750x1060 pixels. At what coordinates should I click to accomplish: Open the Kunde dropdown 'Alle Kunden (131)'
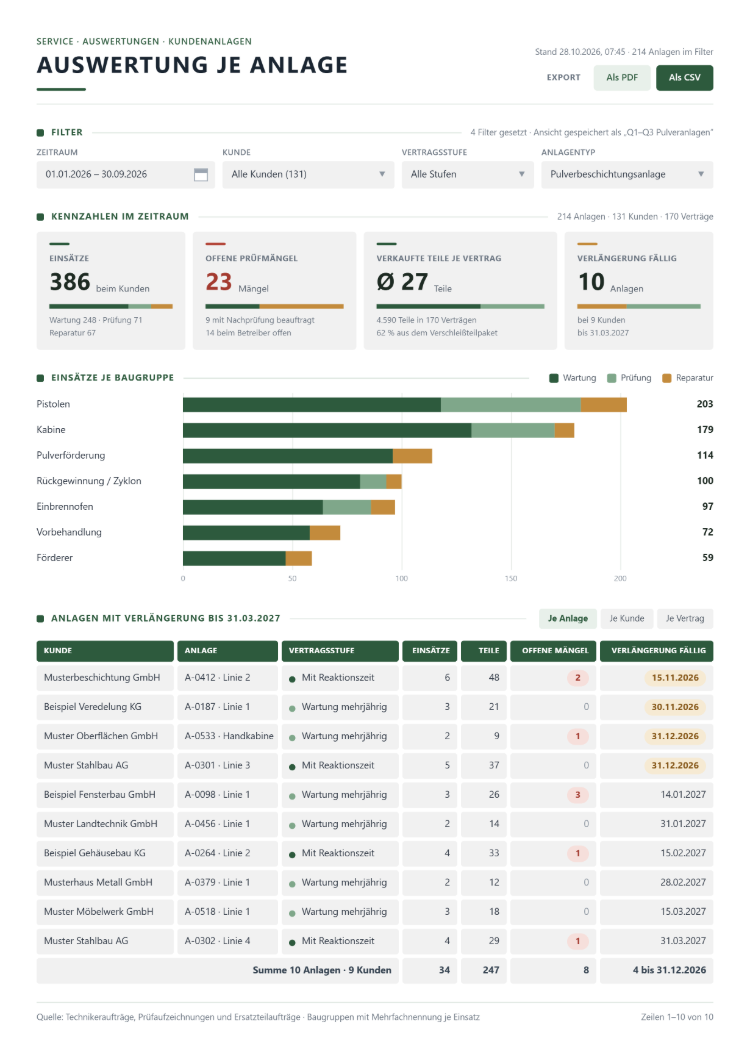[308, 174]
